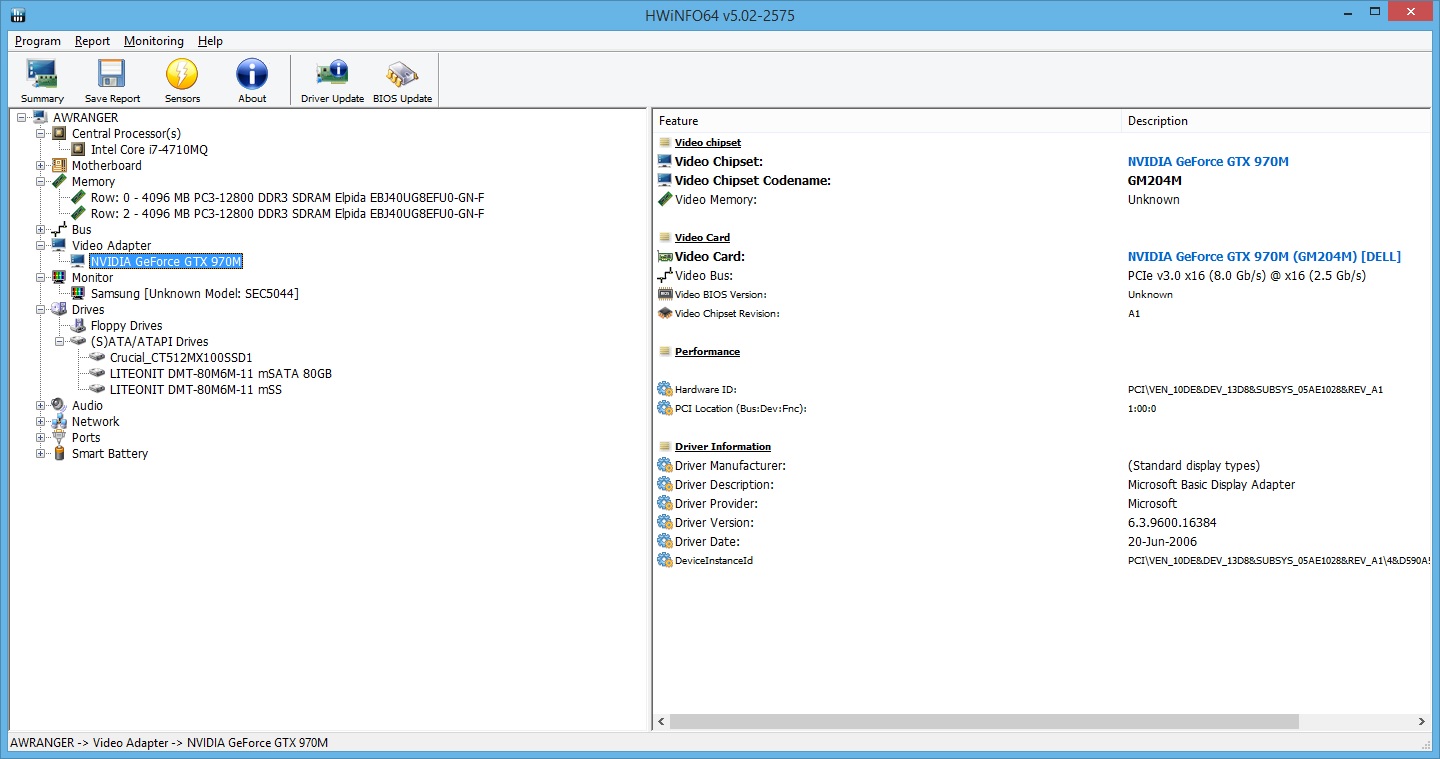The height and width of the screenshot is (759, 1440).
Task: Click the horizontal scrollbar thumb in details pane
Action: 984,721
